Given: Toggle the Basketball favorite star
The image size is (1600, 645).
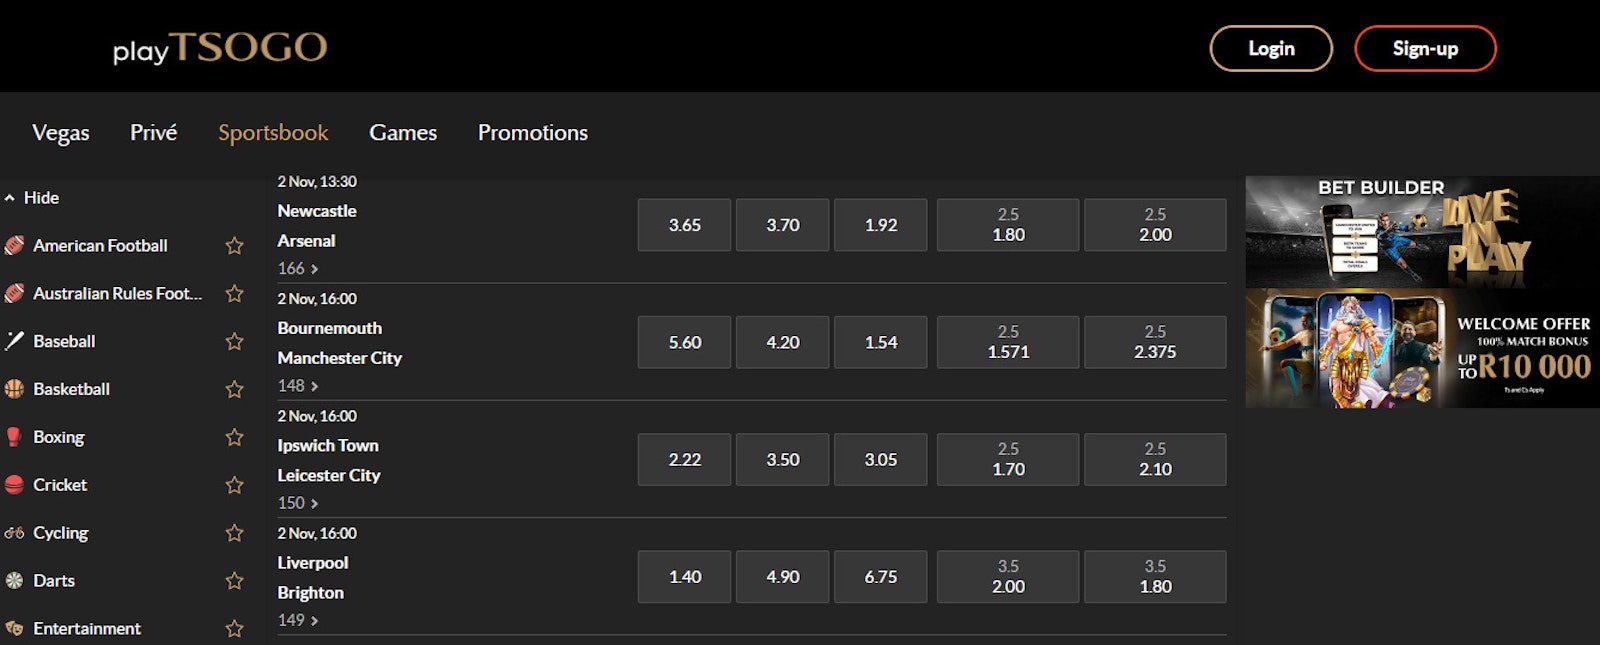Looking at the screenshot, I should tap(235, 389).
